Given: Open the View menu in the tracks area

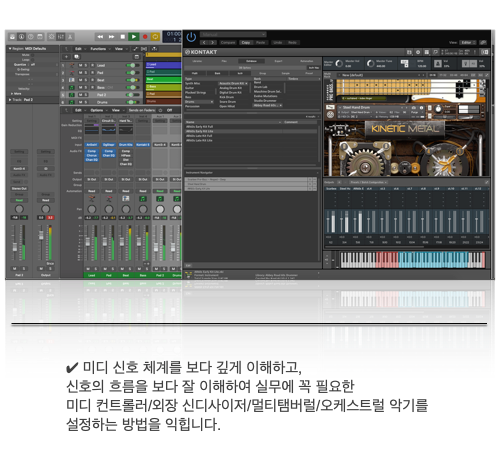Looking at the screenshot, I should point(120,49).
